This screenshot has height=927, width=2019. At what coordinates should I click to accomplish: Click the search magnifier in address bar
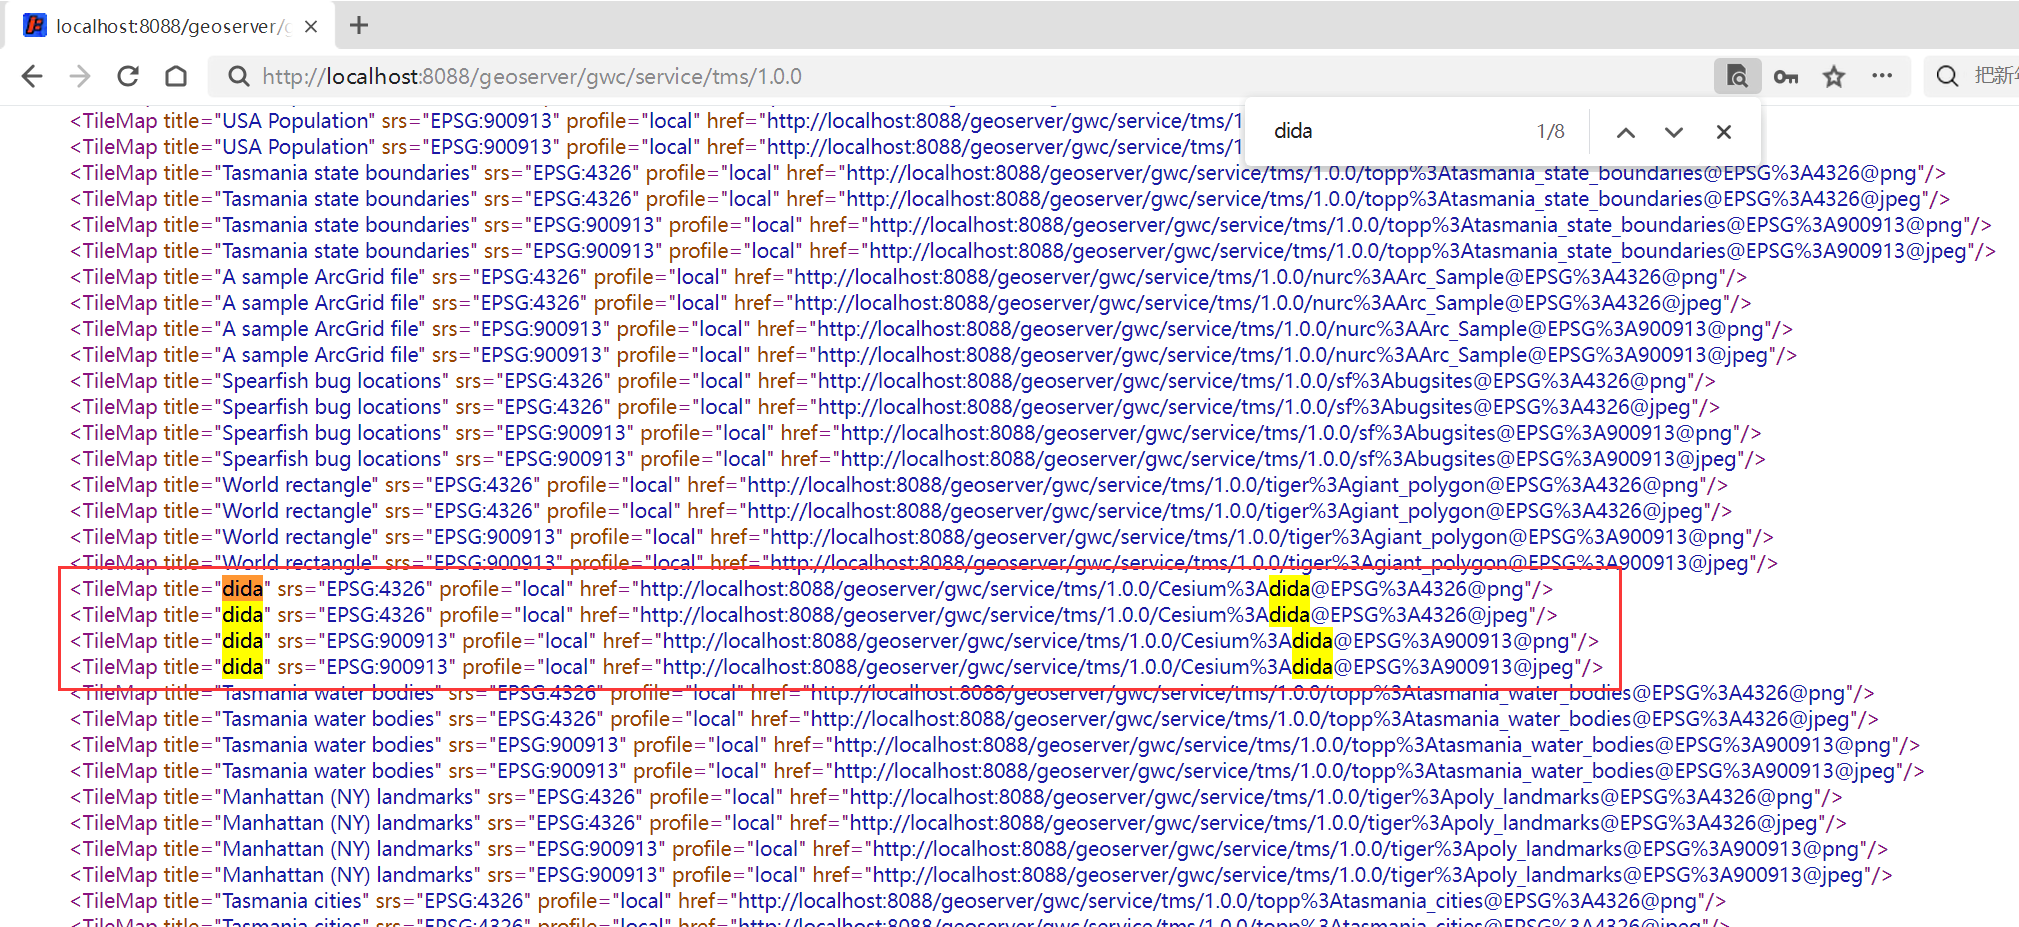(x=238, y=76)
